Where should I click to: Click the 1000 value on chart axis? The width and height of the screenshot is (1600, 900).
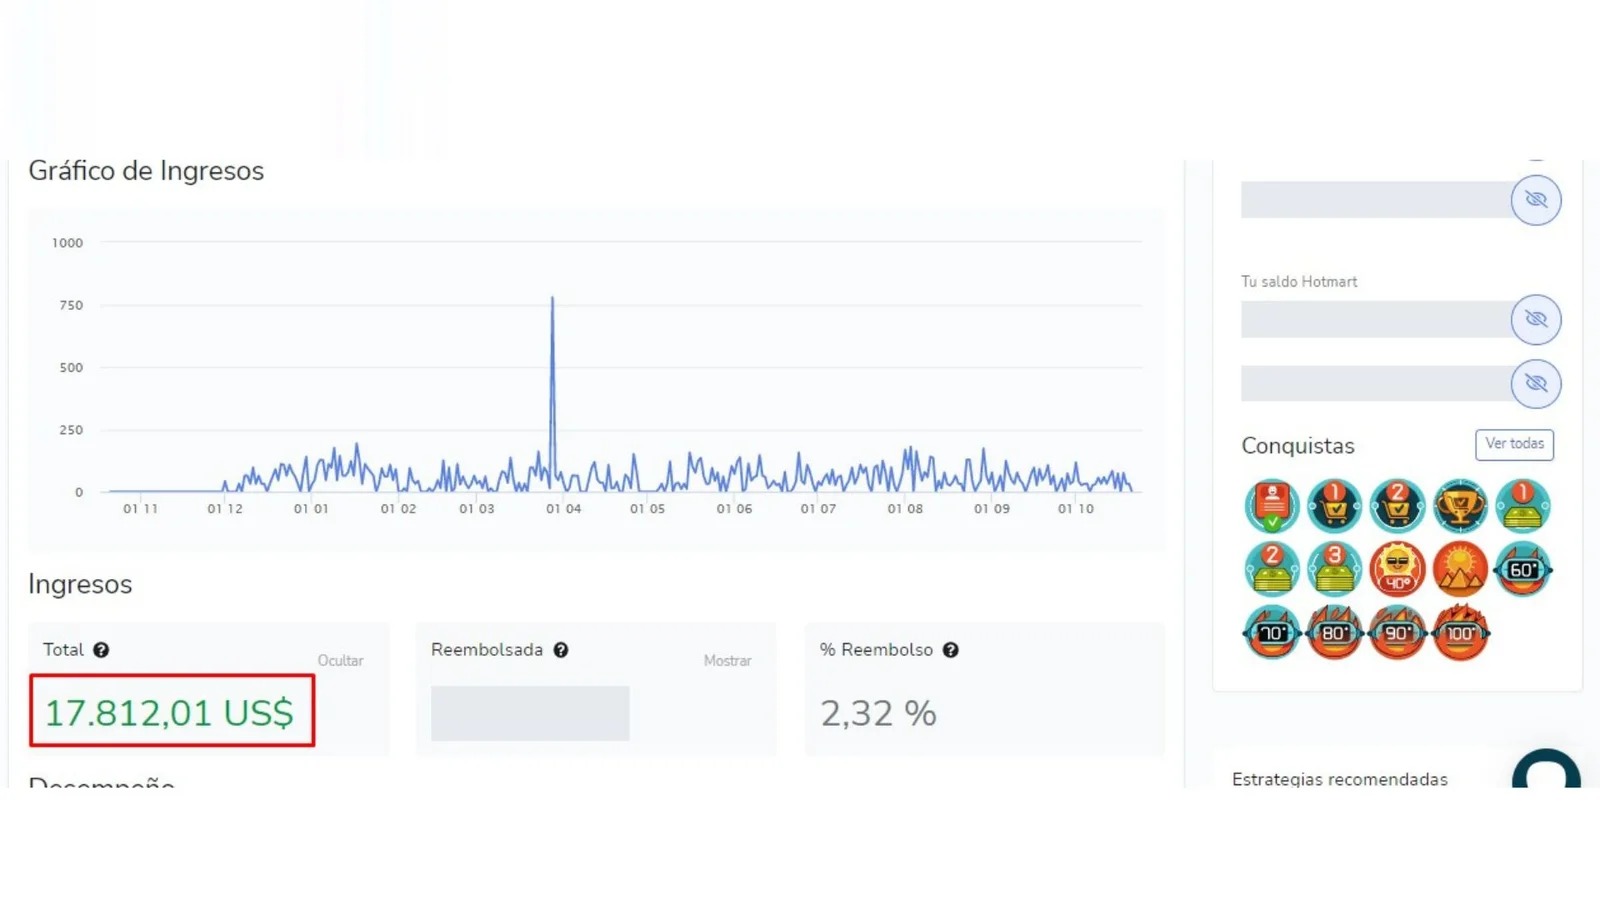pyautogui.click(x=68, y=243)
